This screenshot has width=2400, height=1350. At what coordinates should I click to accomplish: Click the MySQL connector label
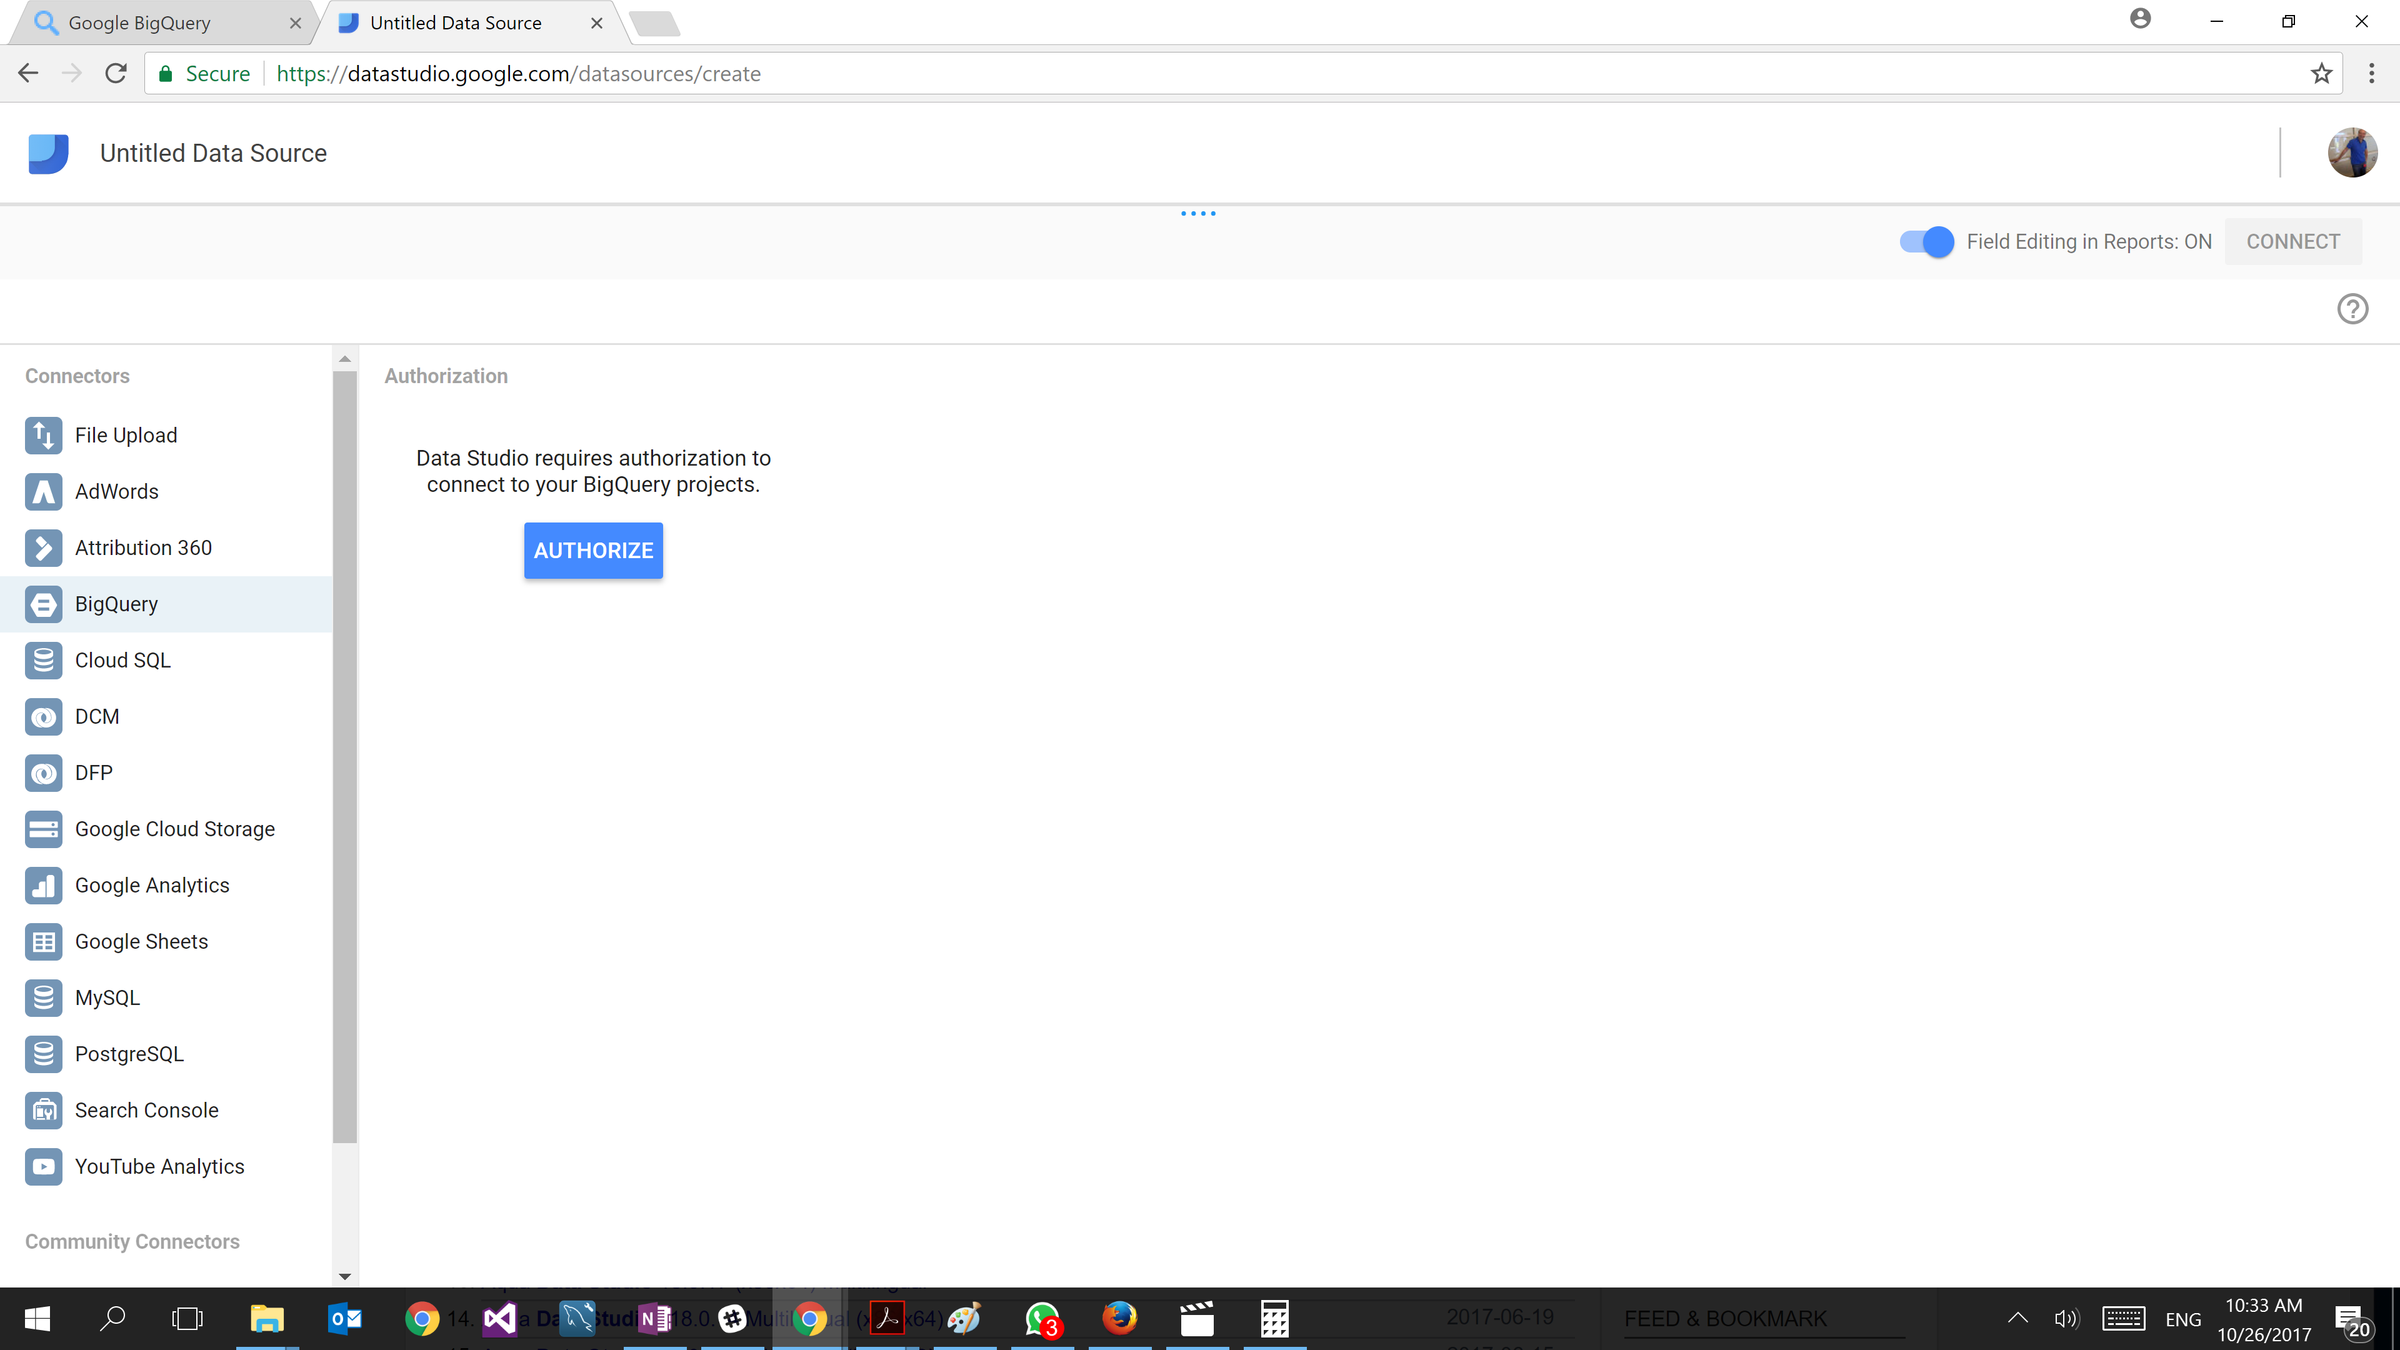click(107, 998)
